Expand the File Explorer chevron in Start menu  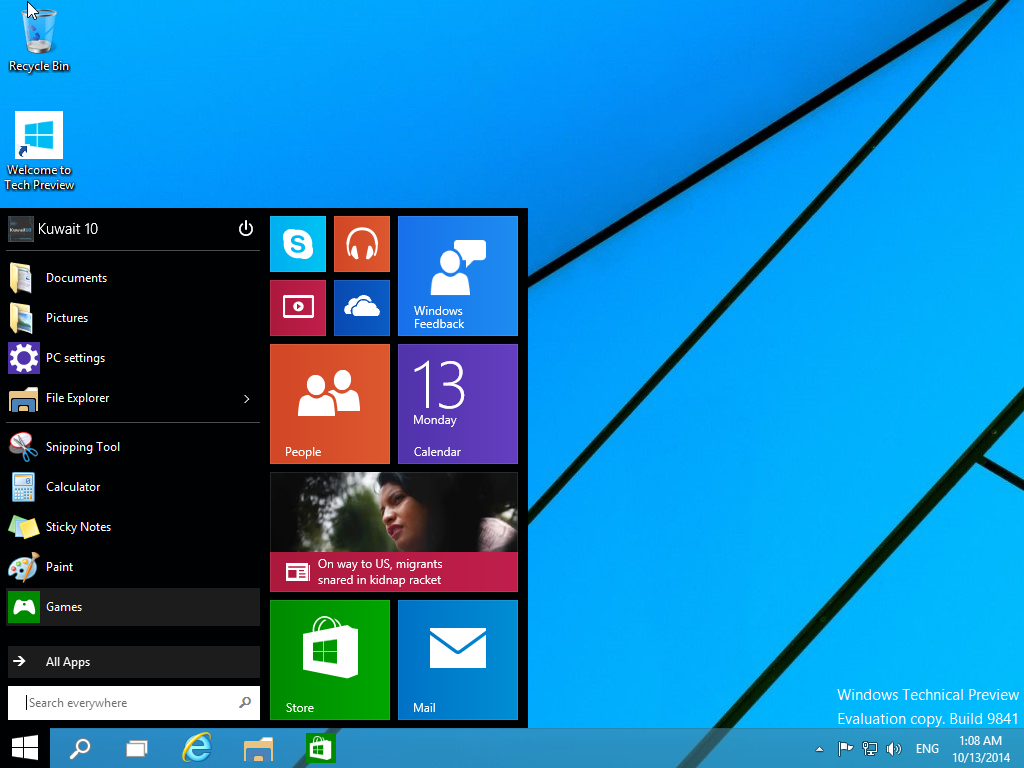pyautogui.click(x=246, y=398)
